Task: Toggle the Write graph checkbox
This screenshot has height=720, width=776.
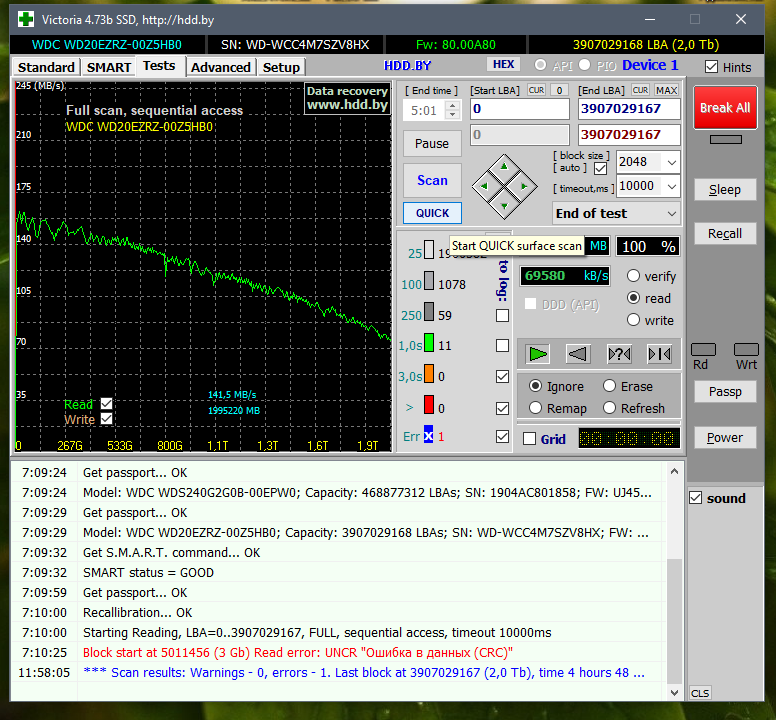Action: click(106, 419)
